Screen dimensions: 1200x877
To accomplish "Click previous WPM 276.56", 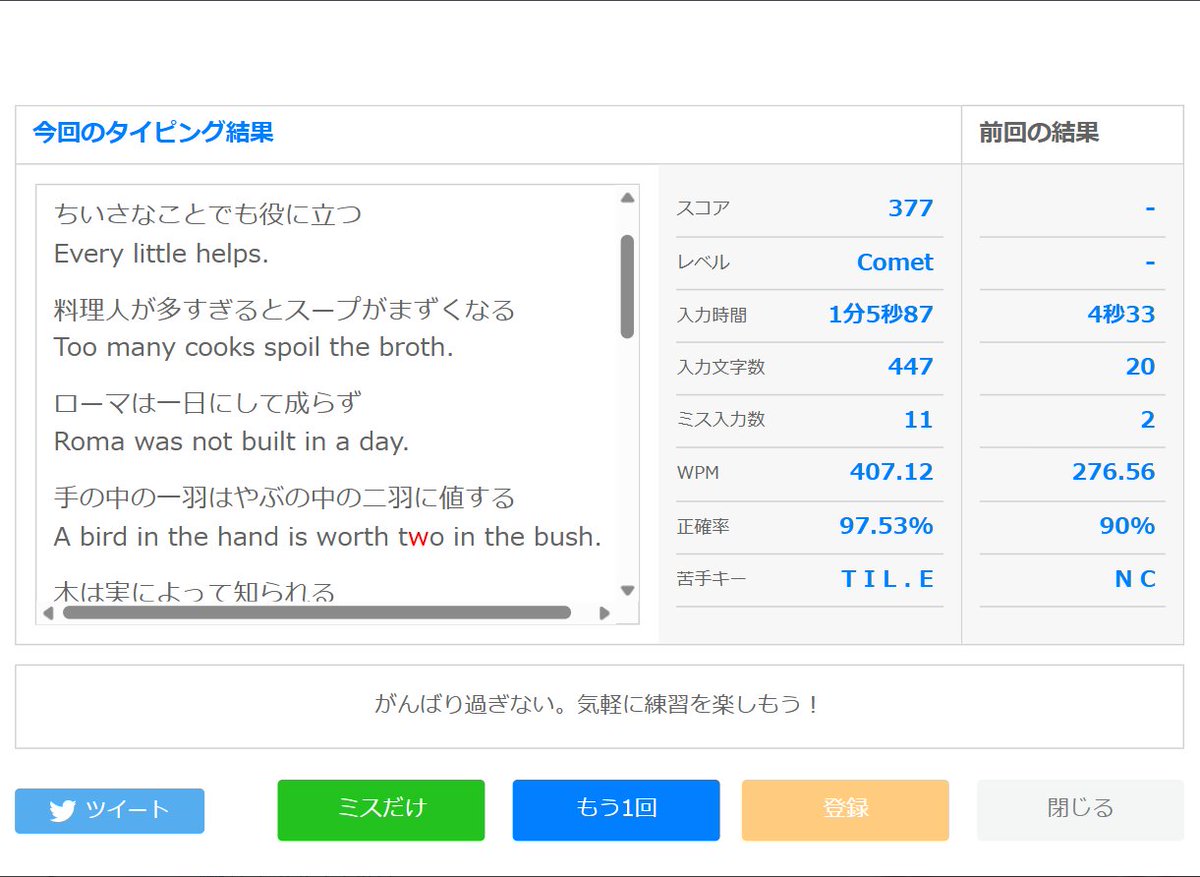I will coord(1114,472).
